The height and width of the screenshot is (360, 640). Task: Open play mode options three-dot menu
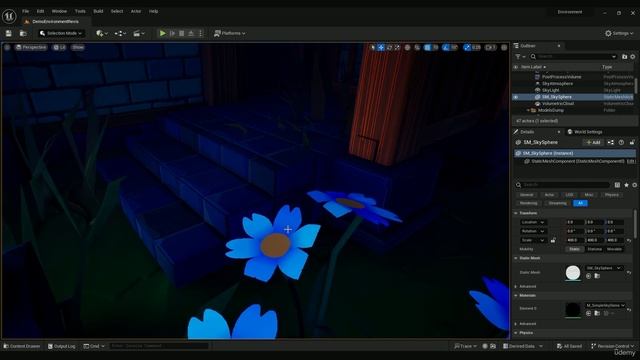click(200, 33)
